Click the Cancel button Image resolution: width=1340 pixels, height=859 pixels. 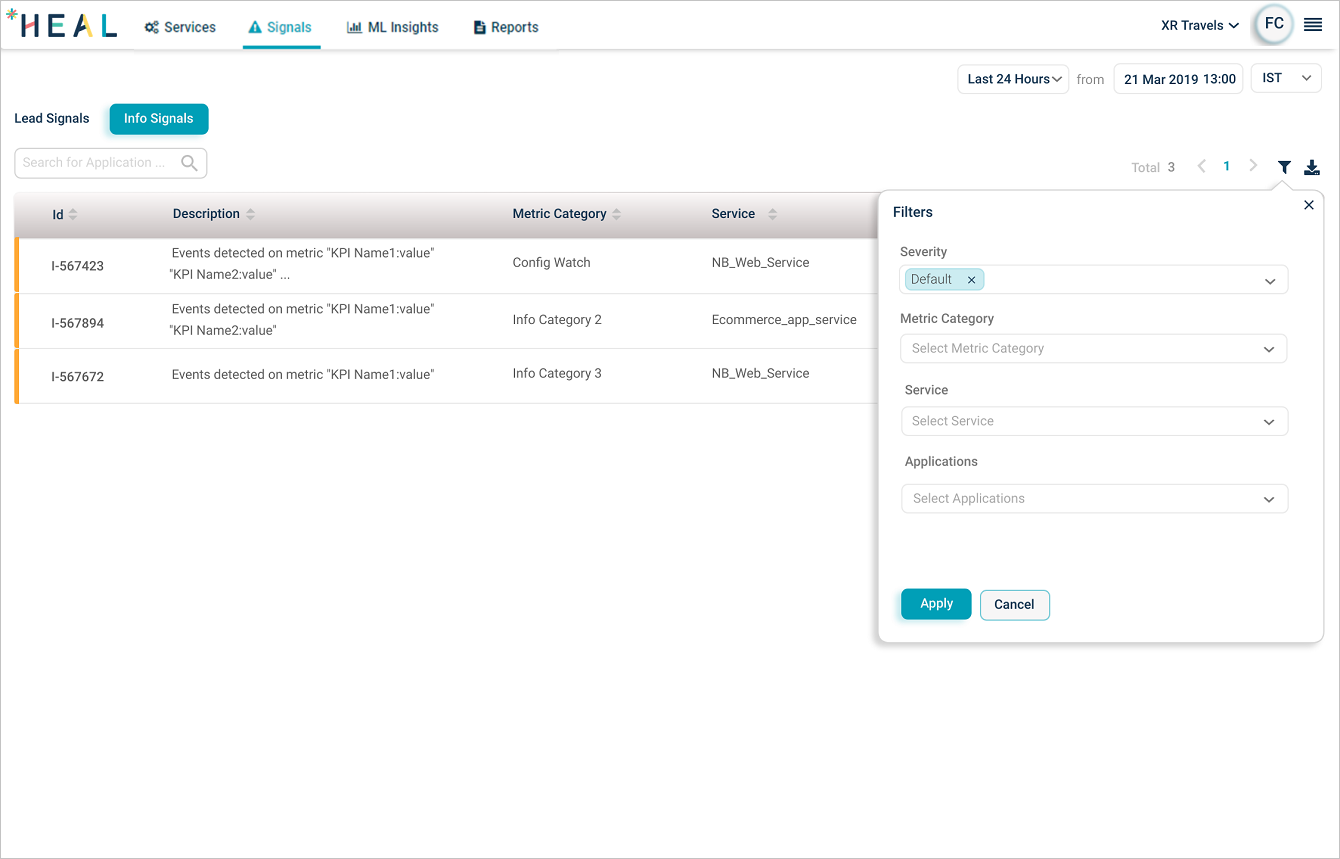click(x=1014, y=604)
